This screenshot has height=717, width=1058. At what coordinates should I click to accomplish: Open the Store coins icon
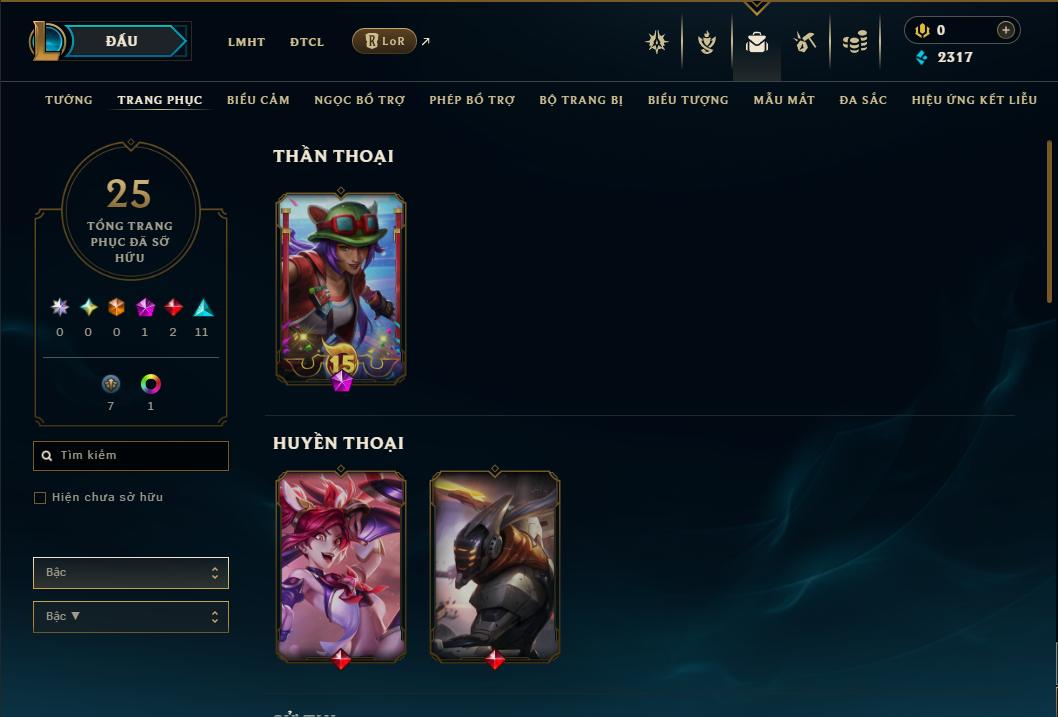point(855,42)
